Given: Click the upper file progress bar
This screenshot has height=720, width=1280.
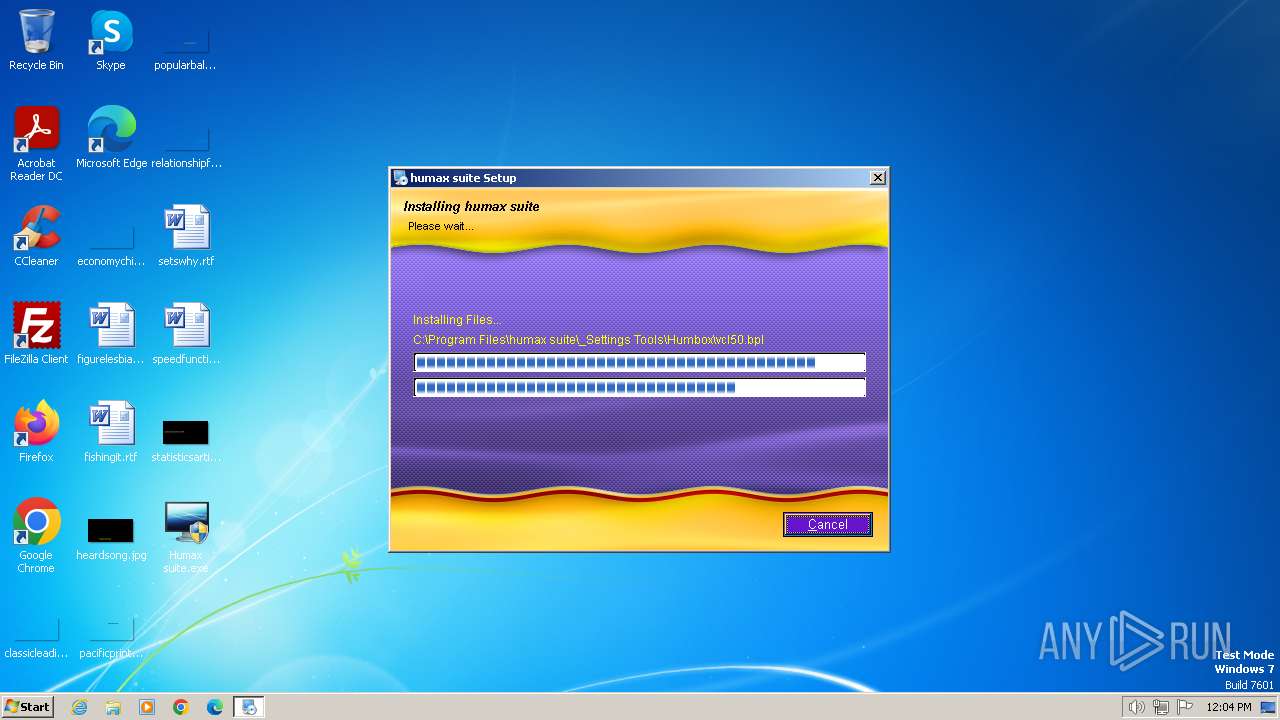Looking at the screenshot, I should pos(640,362).
